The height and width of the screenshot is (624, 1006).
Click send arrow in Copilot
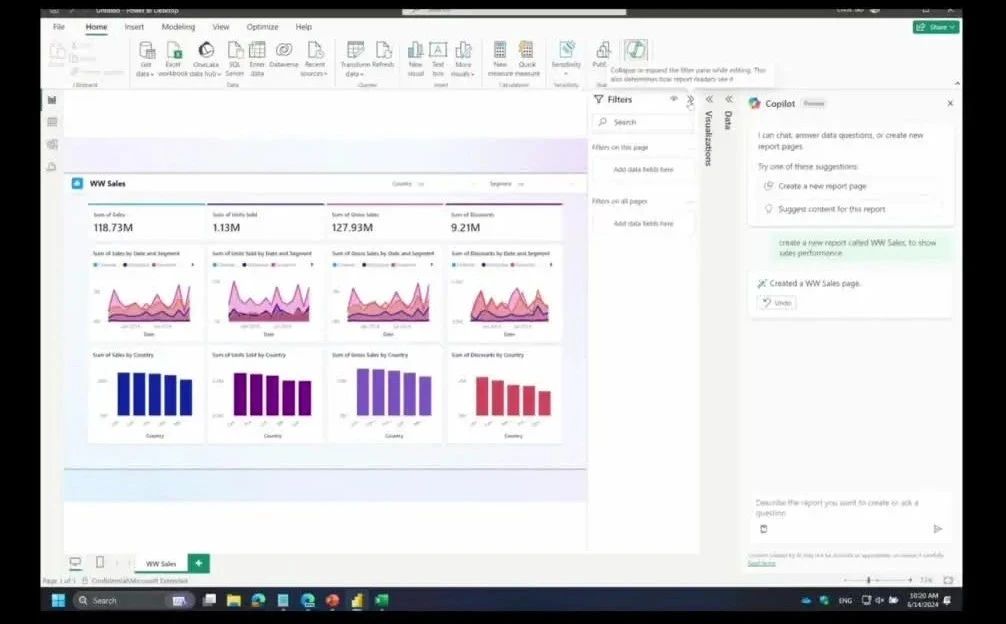click(x=937, y=528)
